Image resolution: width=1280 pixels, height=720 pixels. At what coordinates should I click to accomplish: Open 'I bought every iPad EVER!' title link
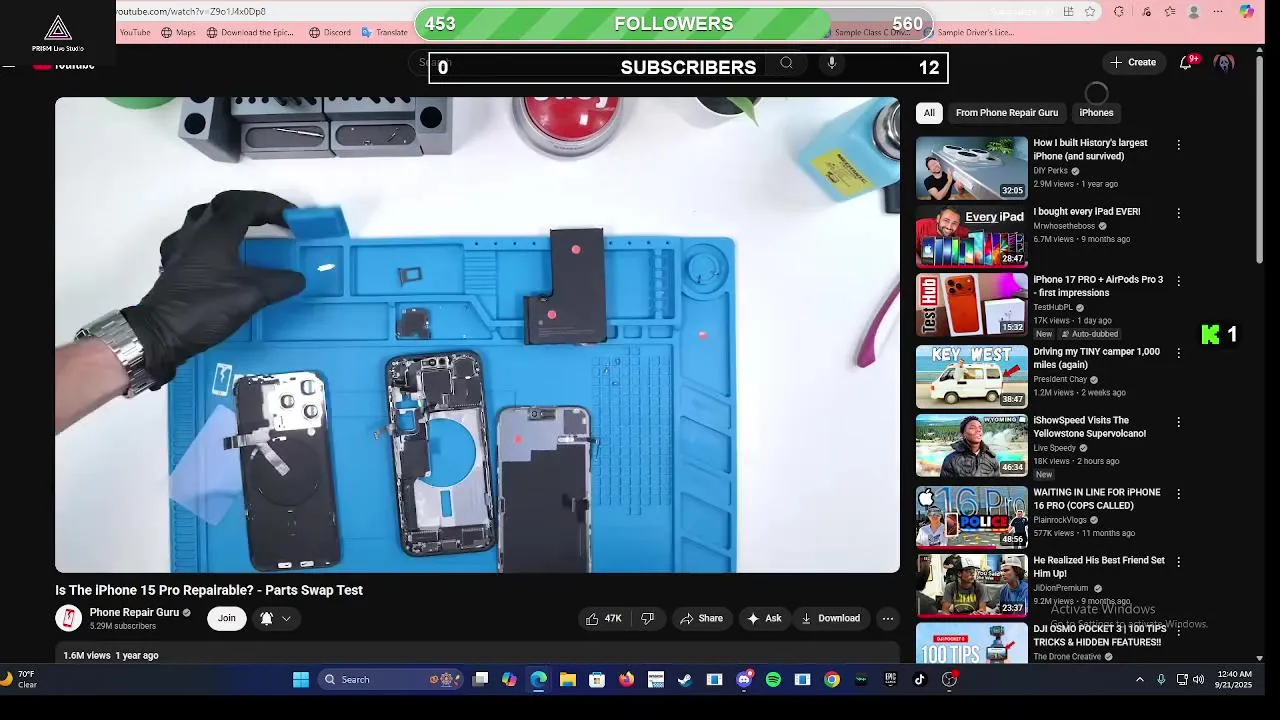pos(1087,212)
